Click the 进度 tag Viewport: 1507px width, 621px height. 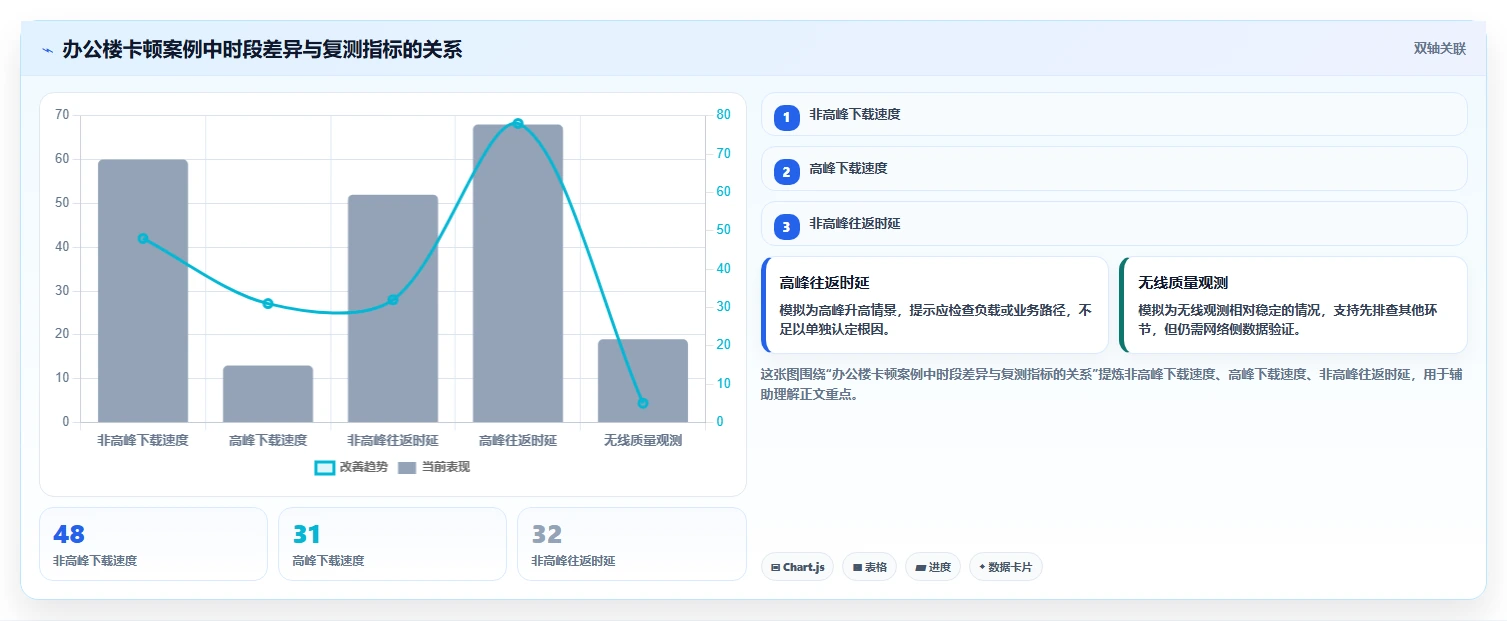(933, 567)
